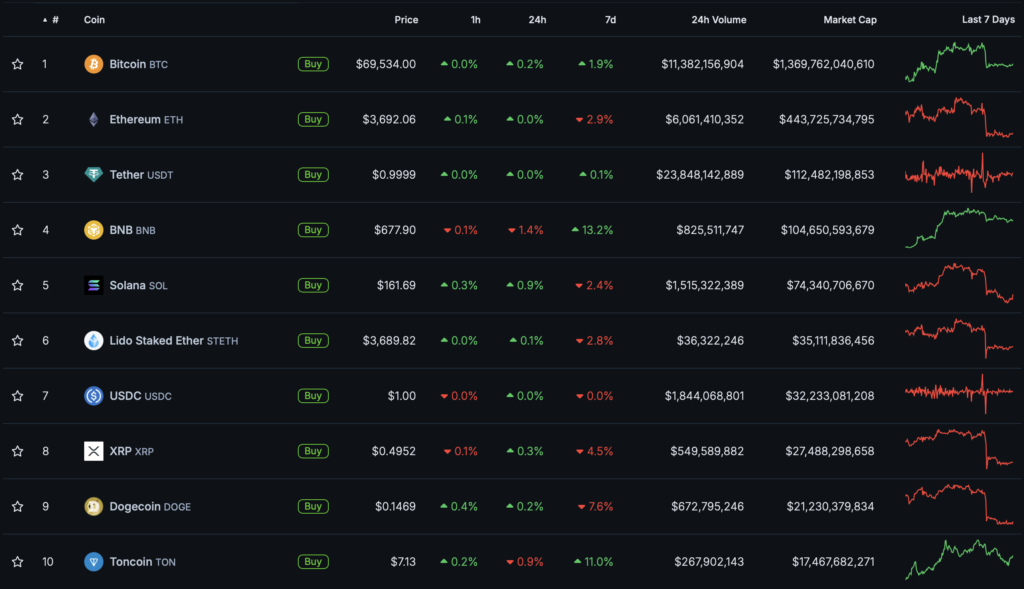The width and height of the screenshot is (1024, 589).
Task: Click the Ethereum diamond logo icon
Action: 93,120
